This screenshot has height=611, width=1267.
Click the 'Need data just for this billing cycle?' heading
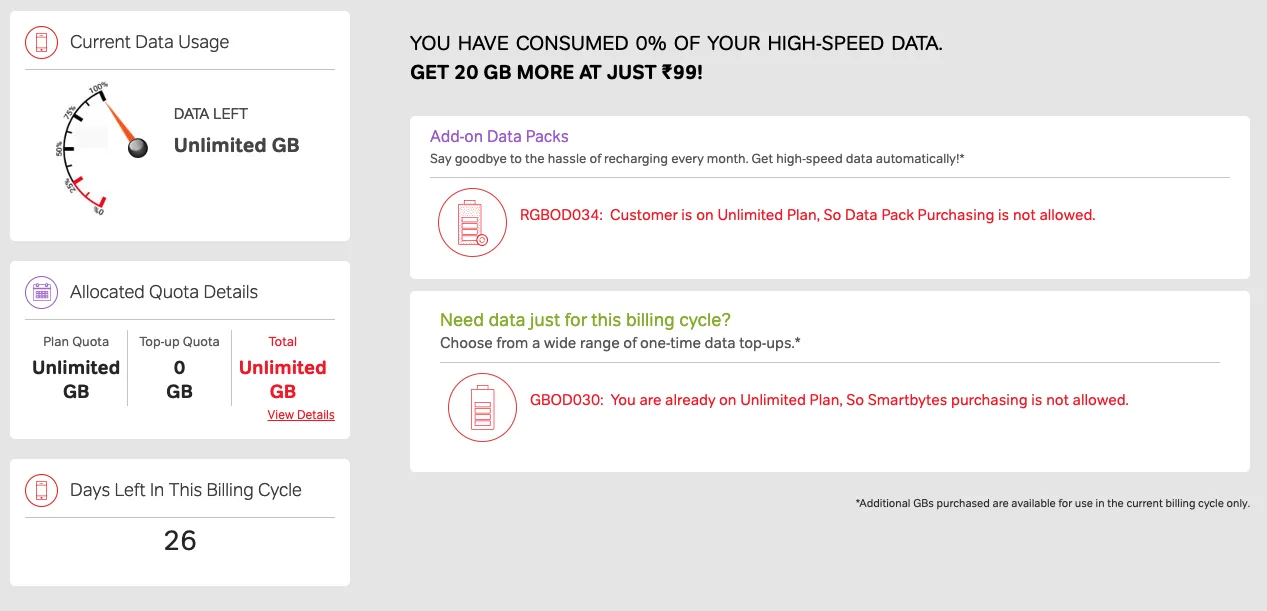point(585,320)
